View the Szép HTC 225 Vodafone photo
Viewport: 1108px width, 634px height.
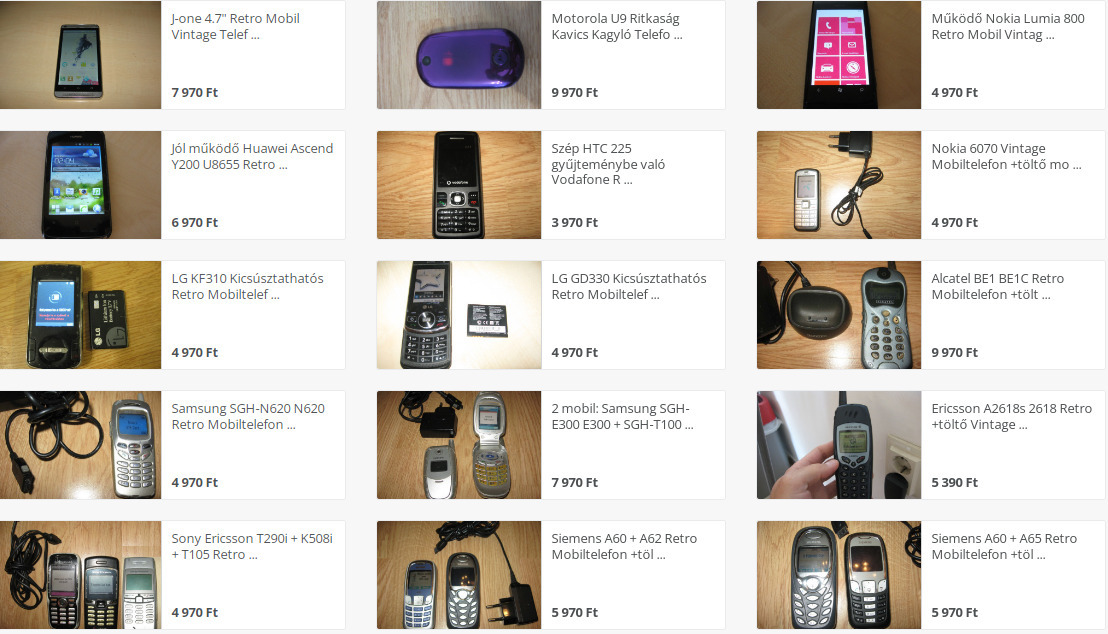point(459,184)
